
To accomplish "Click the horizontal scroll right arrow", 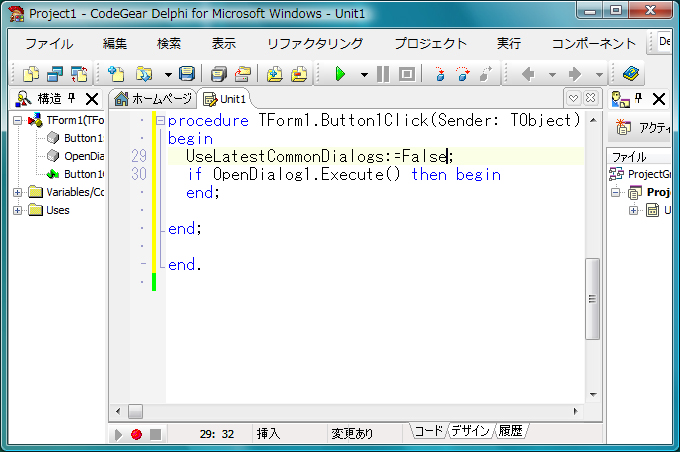I will point(575,411).
